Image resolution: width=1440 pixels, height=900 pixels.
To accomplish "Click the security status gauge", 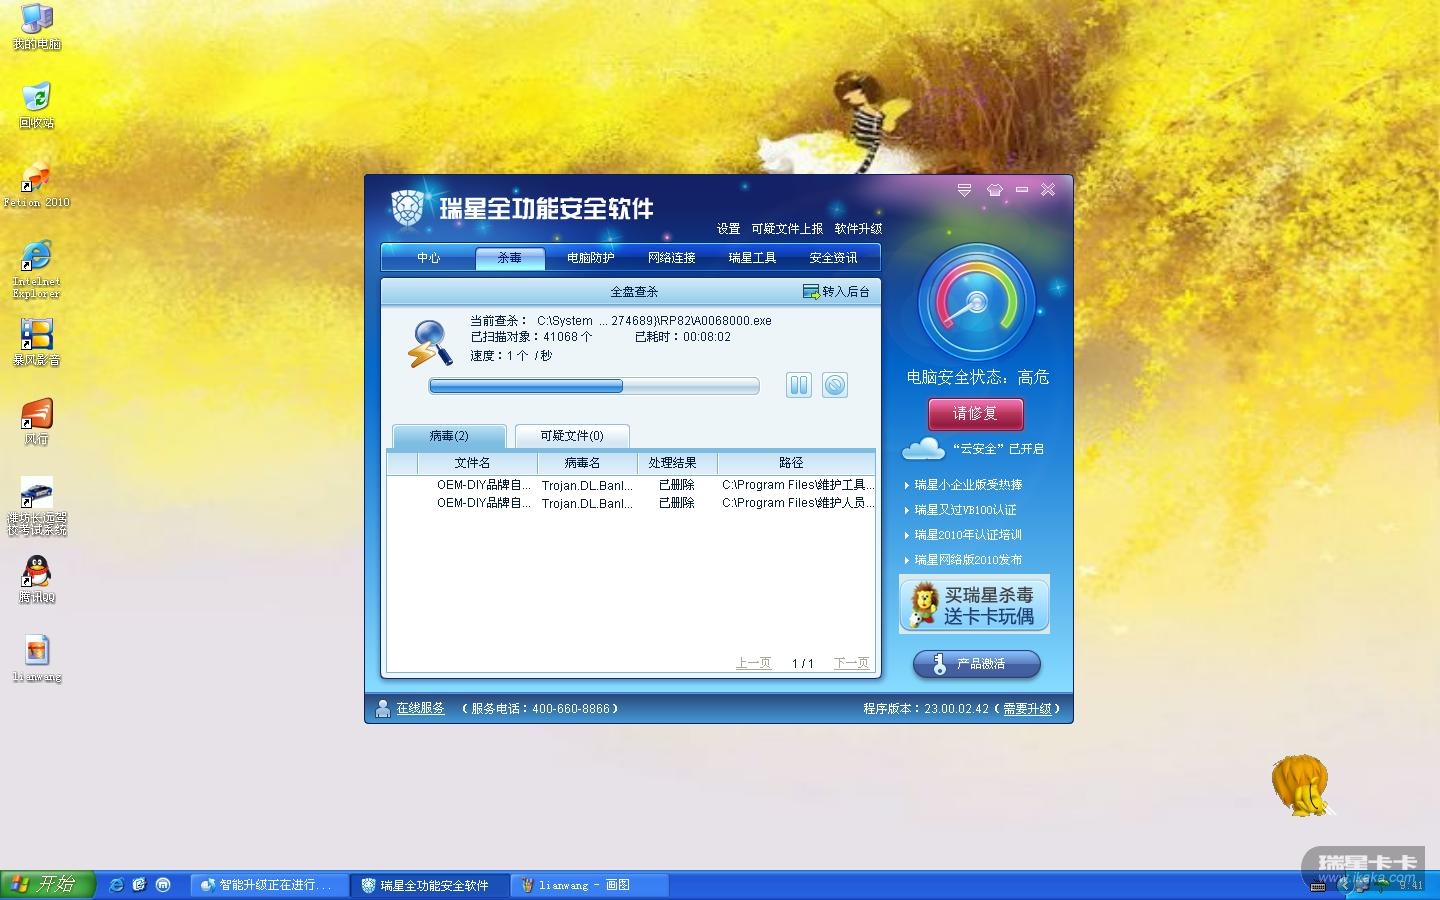I will click(x=976, y=302).
